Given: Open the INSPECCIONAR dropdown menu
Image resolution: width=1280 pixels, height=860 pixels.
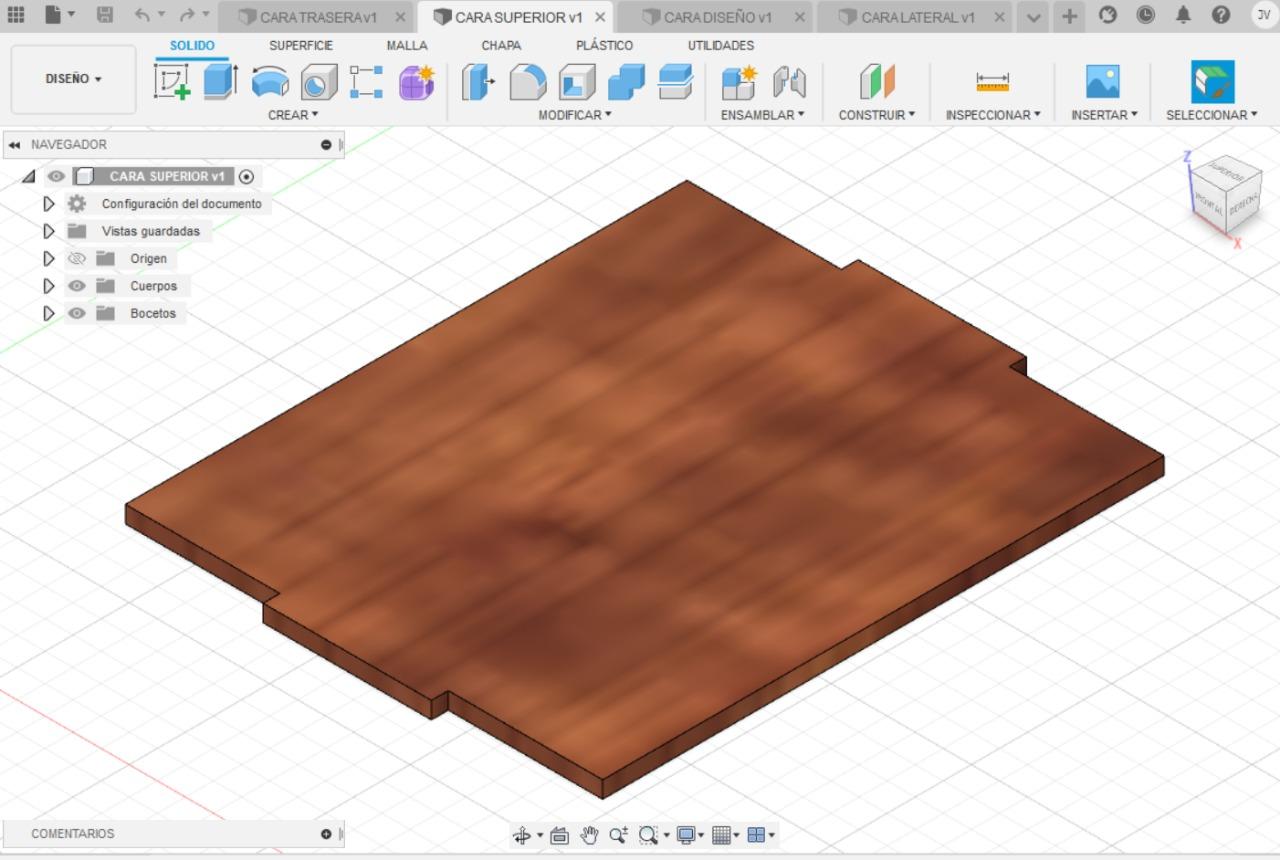Looking at the screenshot, I should [x=993, y=115].
